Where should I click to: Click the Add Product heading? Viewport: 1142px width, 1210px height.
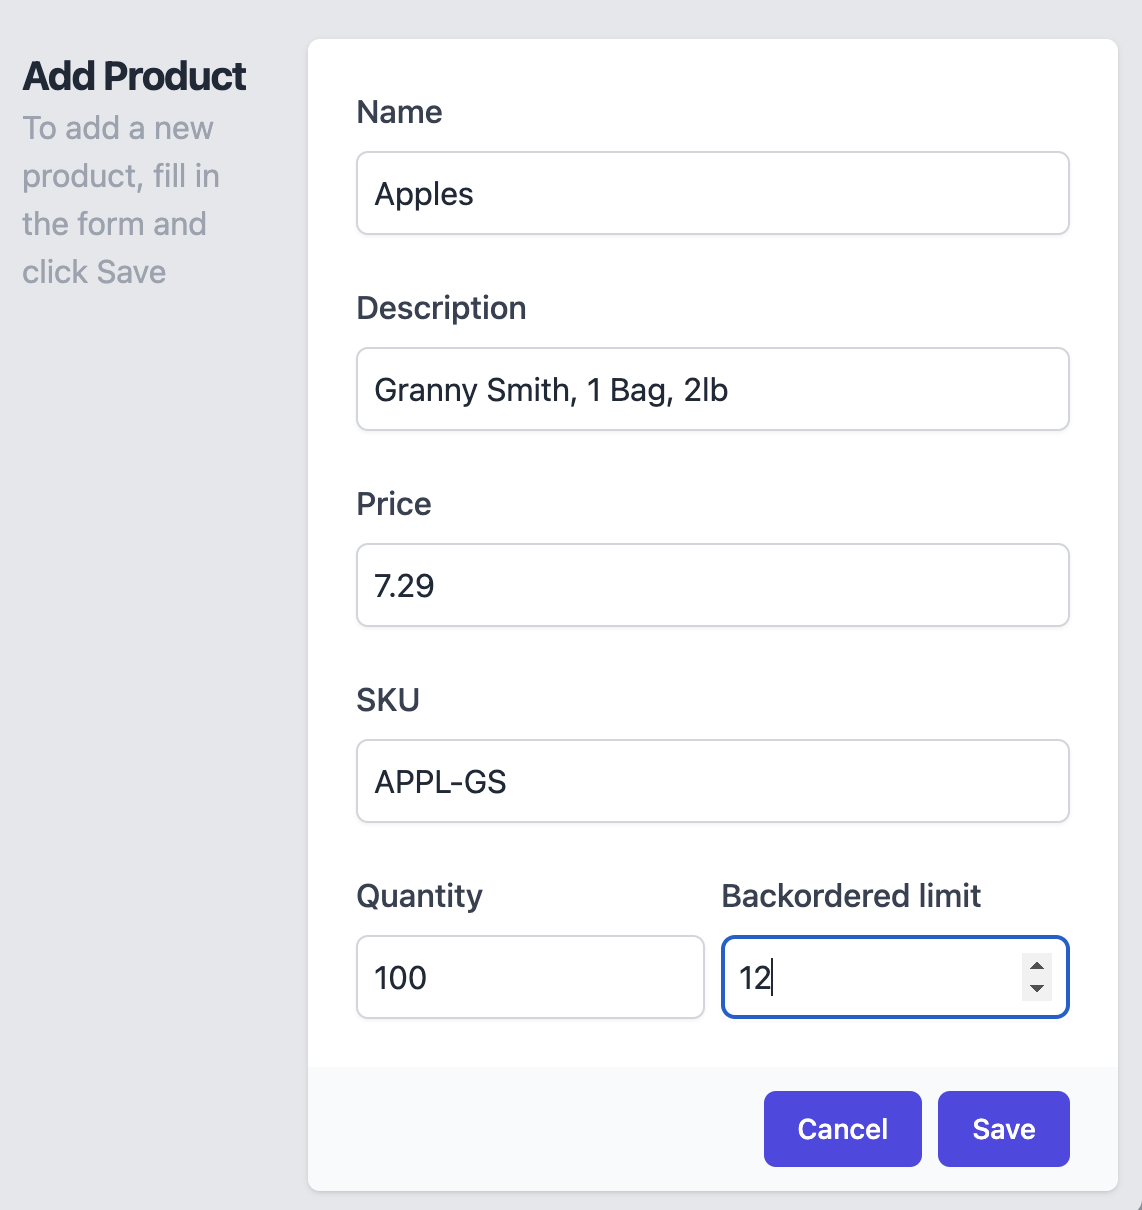(x=134, y=76)
